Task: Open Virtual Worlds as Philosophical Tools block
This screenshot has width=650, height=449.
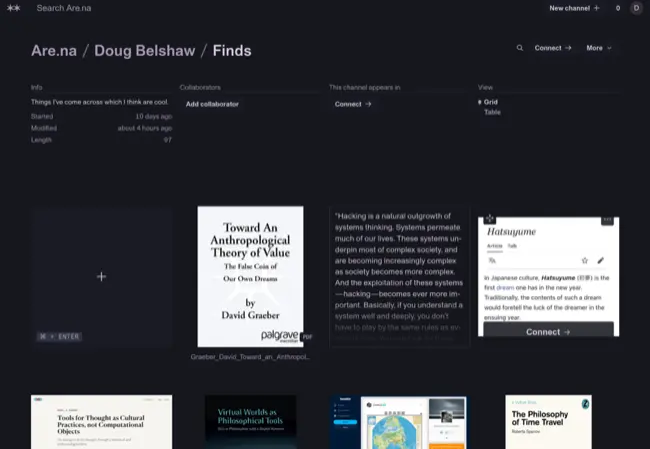Action: (250, 422)
